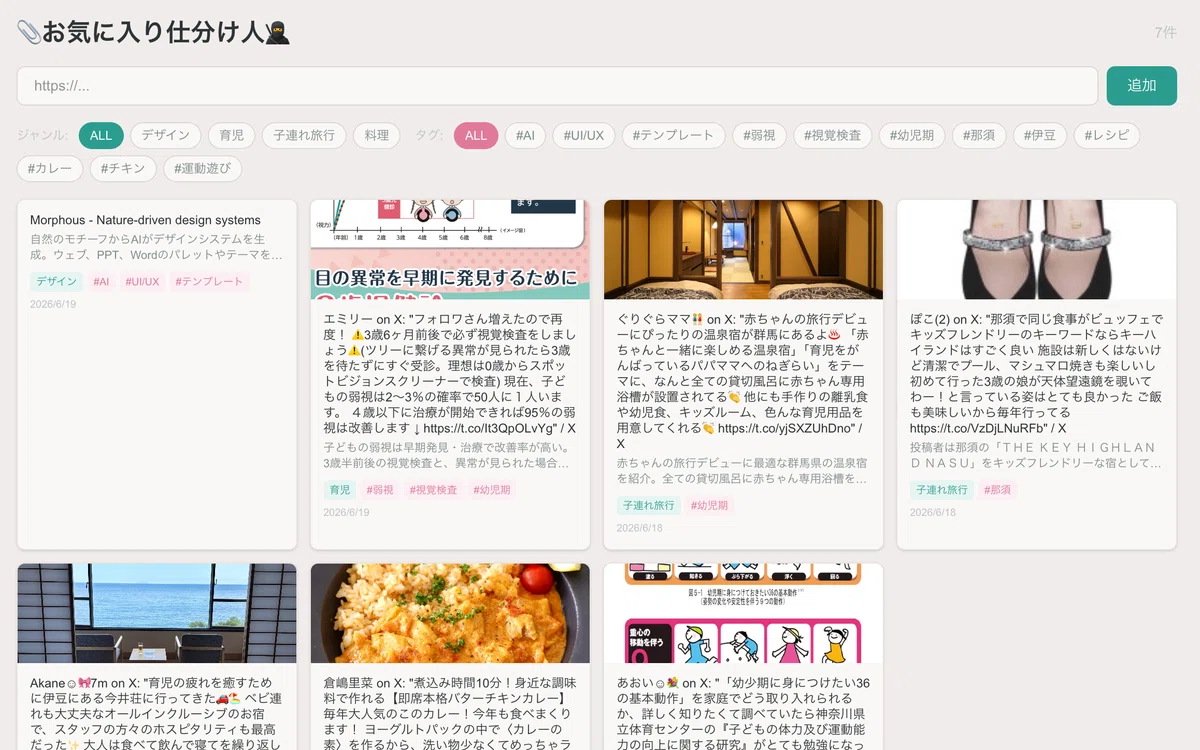This screenshot has height=750, width=1200.
Task: Click #視覚検査 tag on エミリー card
Action: 433,490
